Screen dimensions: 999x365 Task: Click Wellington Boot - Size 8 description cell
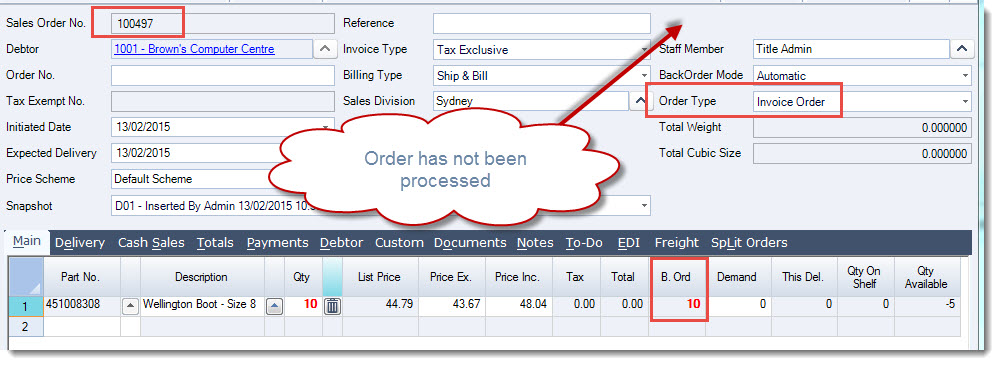pyautogui.click(x=202, y=306)
